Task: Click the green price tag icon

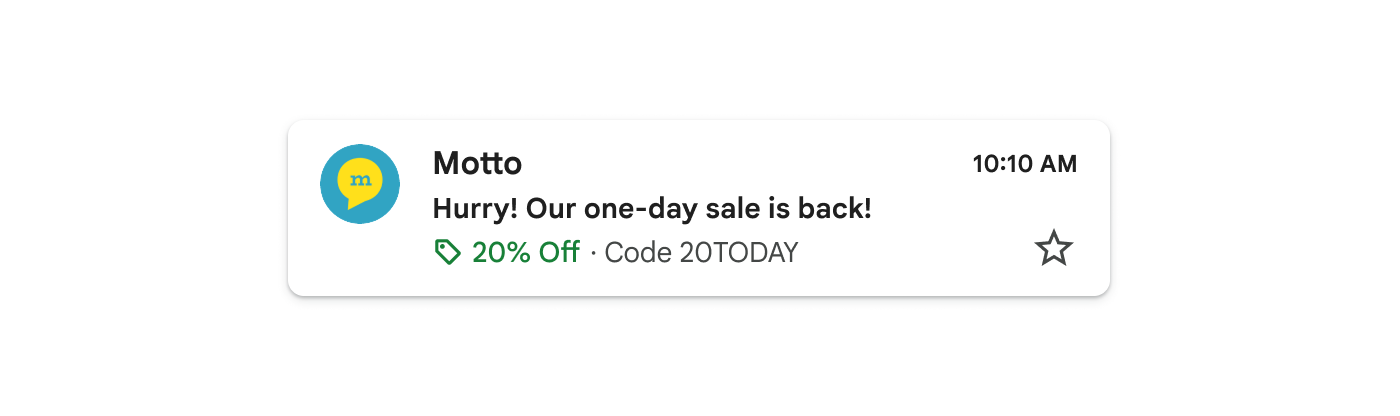Action: (447, 252)
